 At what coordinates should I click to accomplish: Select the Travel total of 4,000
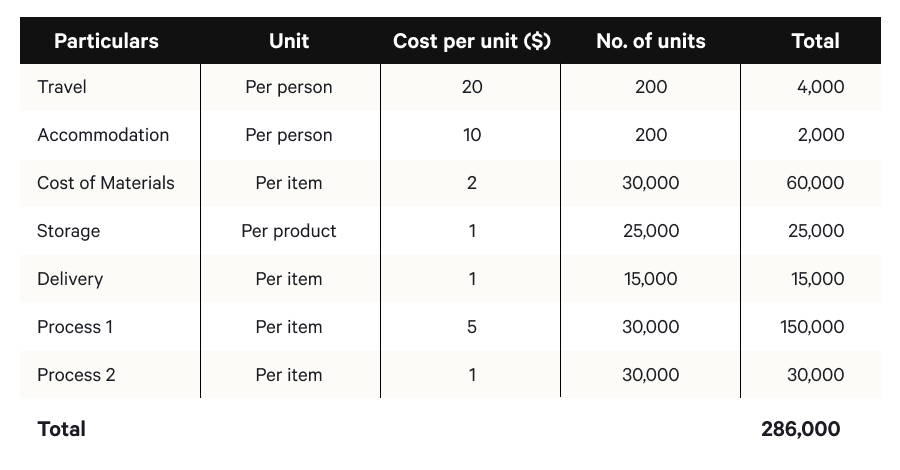pyautogui.click(x=820, y=87)
